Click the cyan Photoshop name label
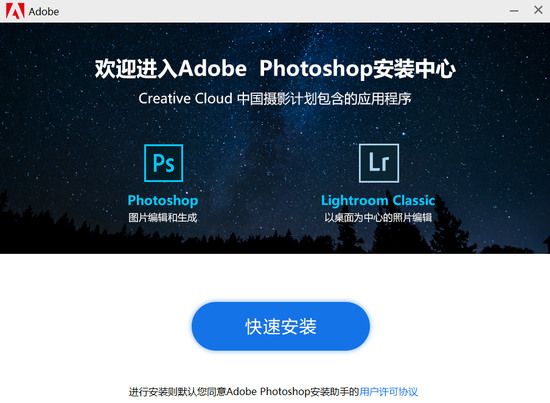 pyautogui.click(x=163, y=200)
